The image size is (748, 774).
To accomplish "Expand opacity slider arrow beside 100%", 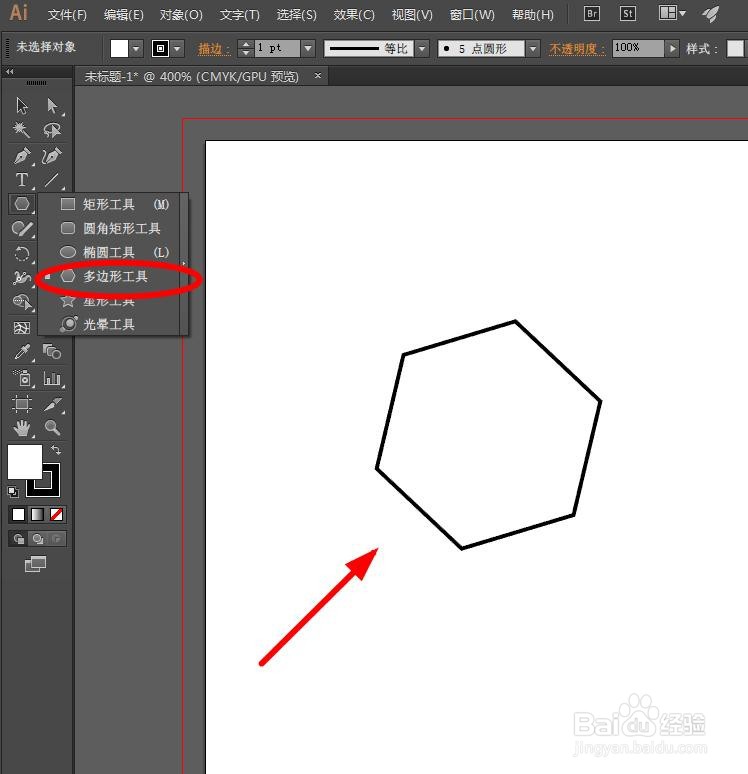I will tap(672, 48).
